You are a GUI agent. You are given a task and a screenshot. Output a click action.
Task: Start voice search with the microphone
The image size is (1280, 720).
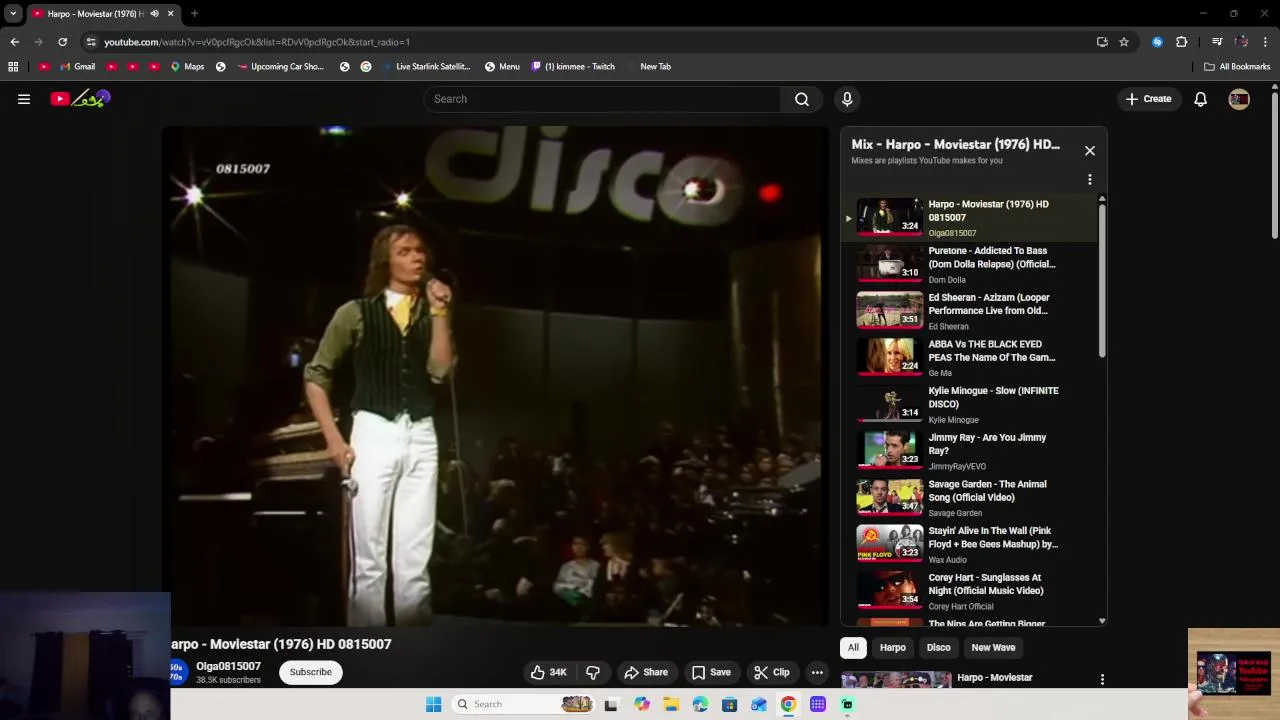click(847, 99)
